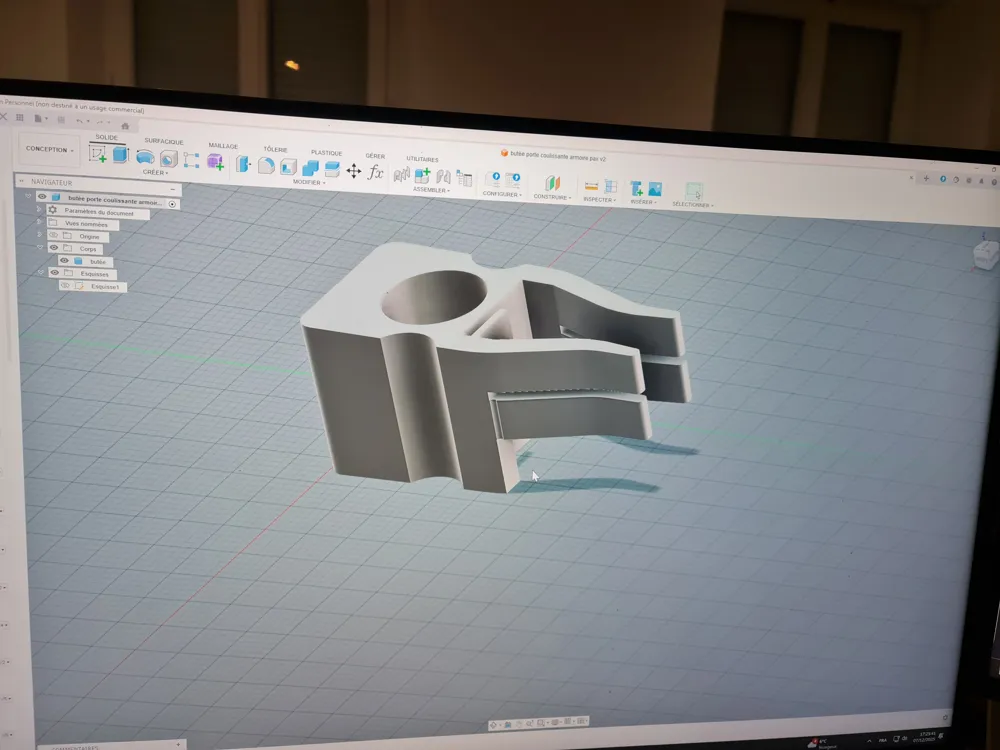Click the Move/Copy arrows icon
Image resolution: width=1000 pixels, height=750 pixels.
click(x=353, y=170)
